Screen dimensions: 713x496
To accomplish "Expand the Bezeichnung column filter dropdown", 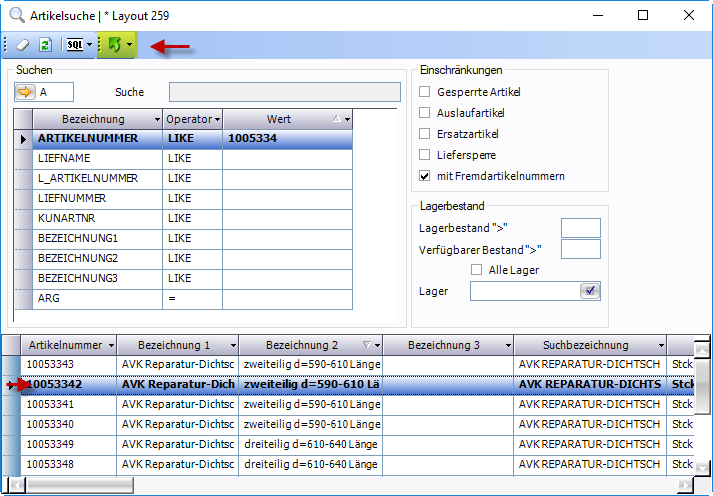I will pyautogui.click(x=156, y=120).
